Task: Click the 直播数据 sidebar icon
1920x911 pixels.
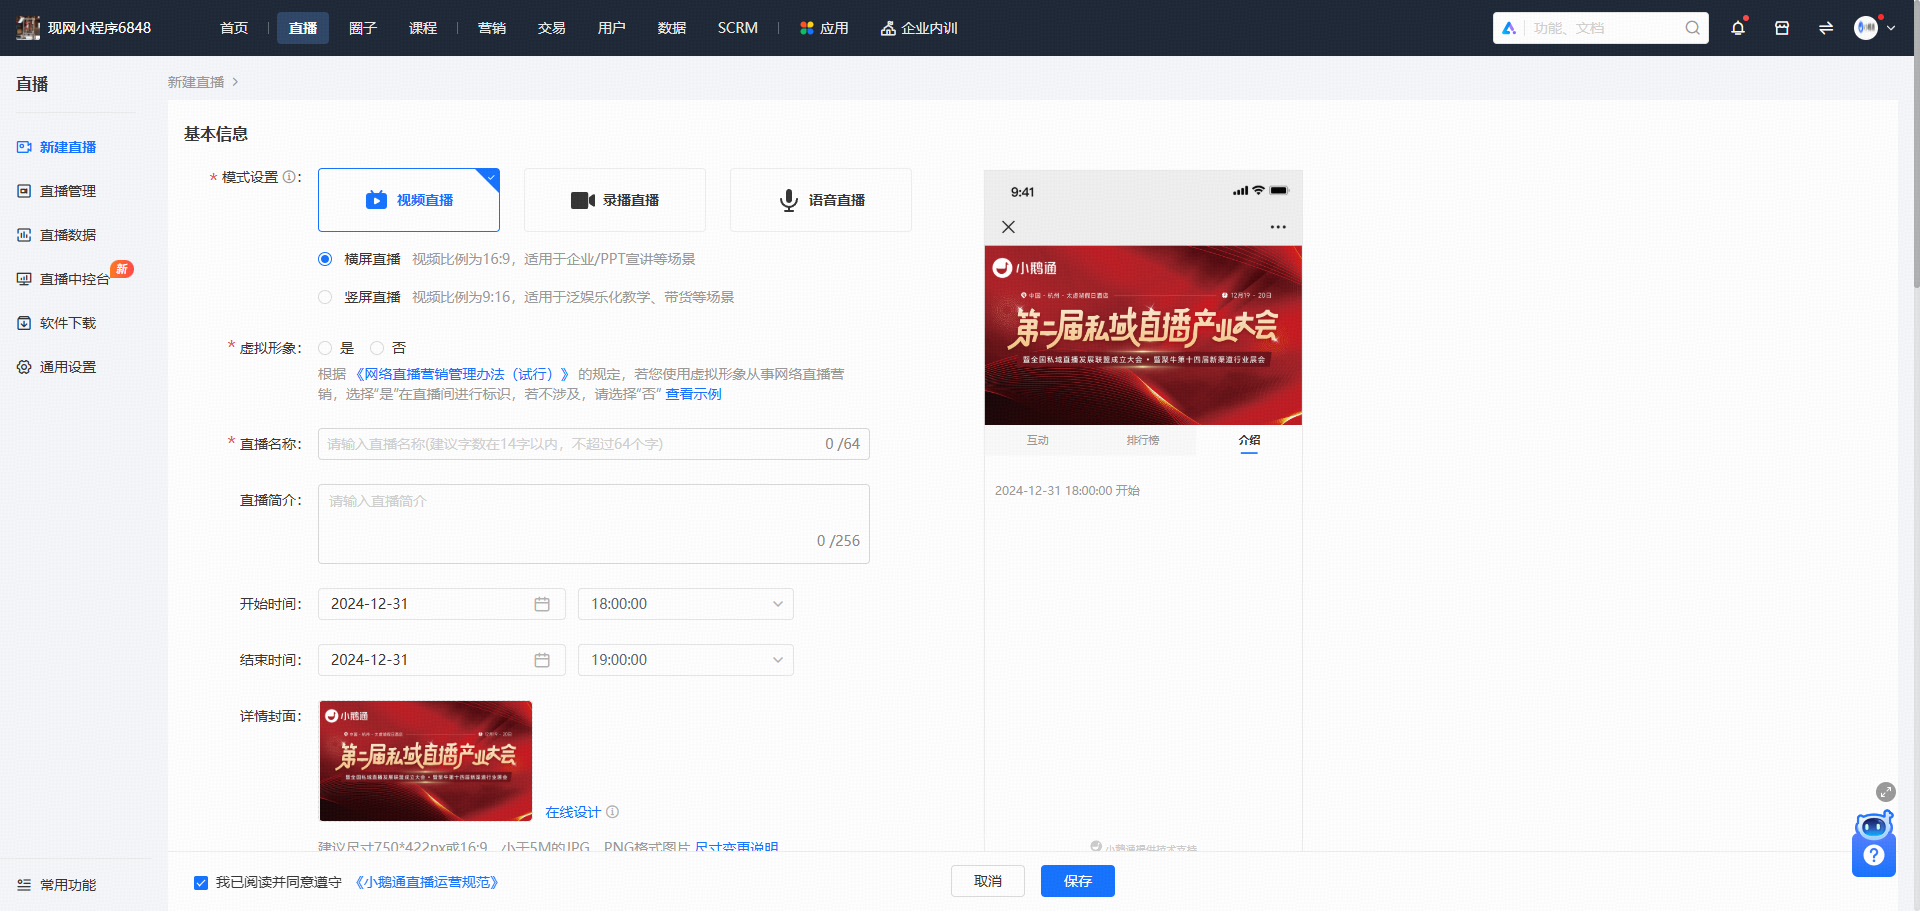Action: click(24, 235)
